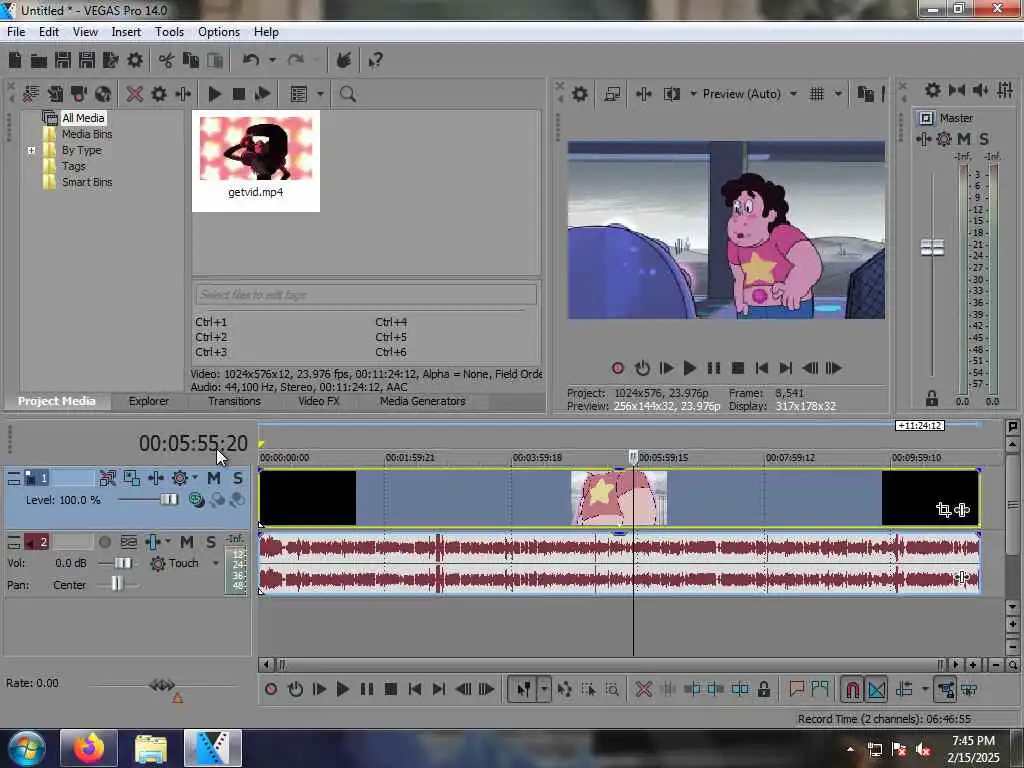This screenshot has width=1024, height=768.
Task: Select the Media Bins folder
Action: point(87,134)
